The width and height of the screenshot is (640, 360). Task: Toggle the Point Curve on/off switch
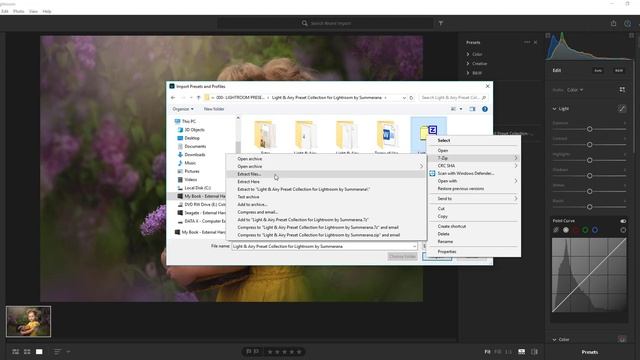point(623,221)
